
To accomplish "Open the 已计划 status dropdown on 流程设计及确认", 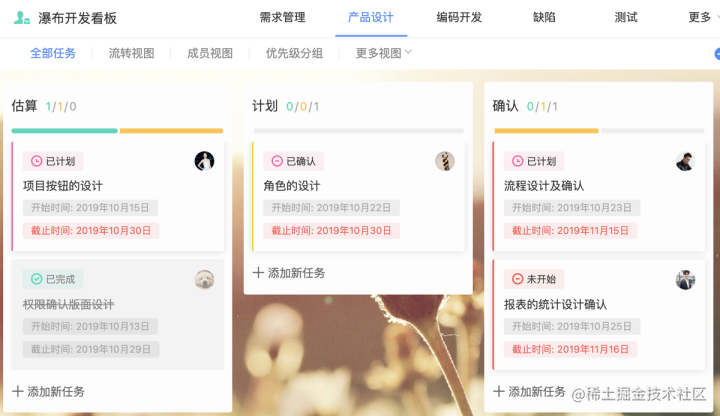I will click(x=534, y=161).
